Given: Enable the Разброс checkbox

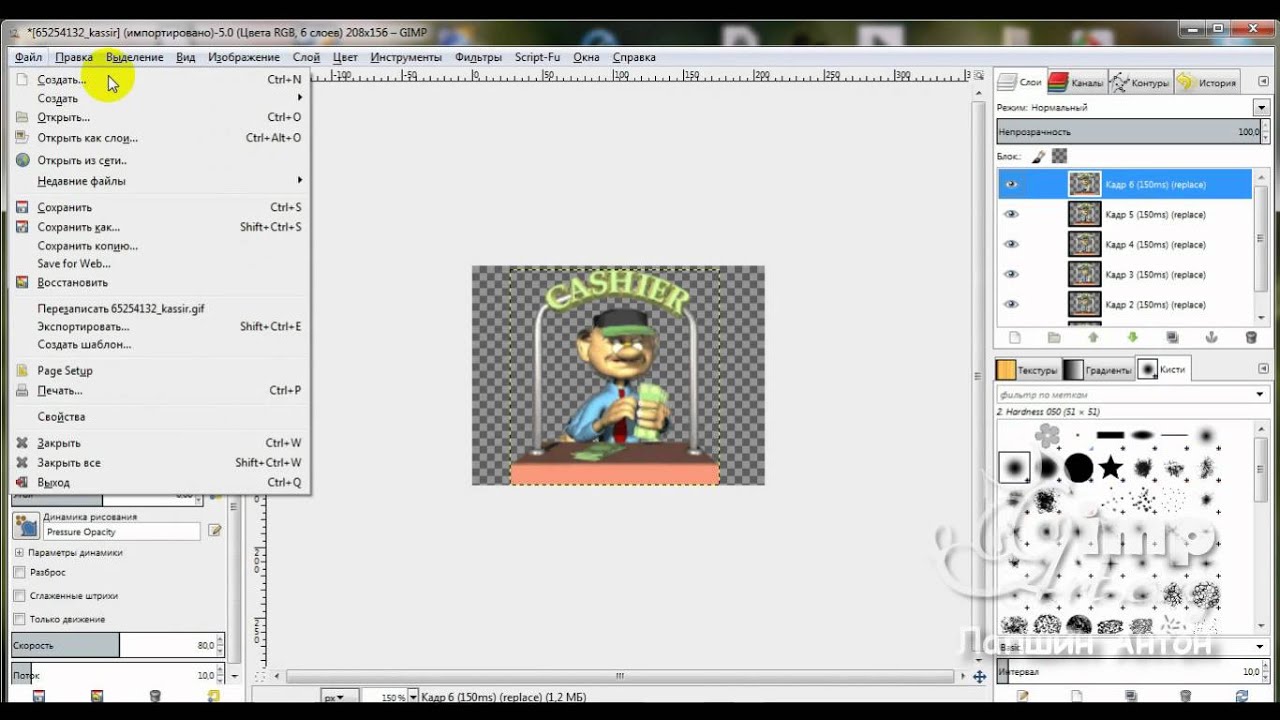Looking at the screenshot, I should coord(19,572).
